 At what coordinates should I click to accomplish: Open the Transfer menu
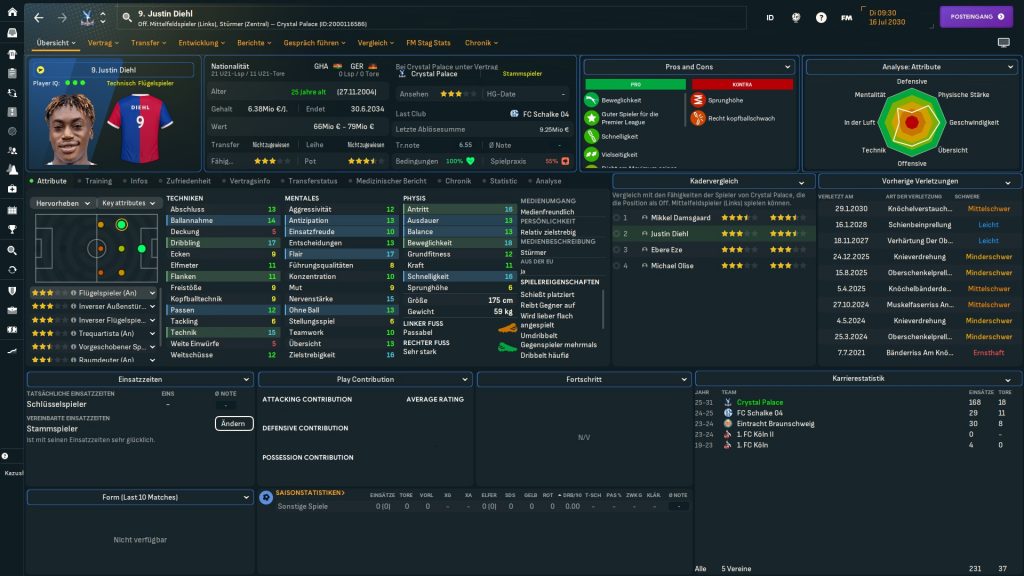[x=148, y=43]
